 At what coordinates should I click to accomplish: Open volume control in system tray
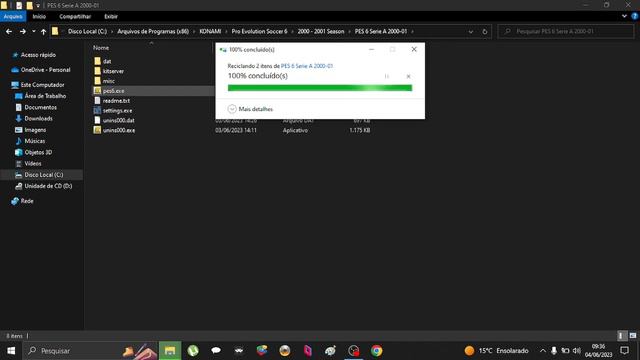pyautogui.click(x=577, y=351)
